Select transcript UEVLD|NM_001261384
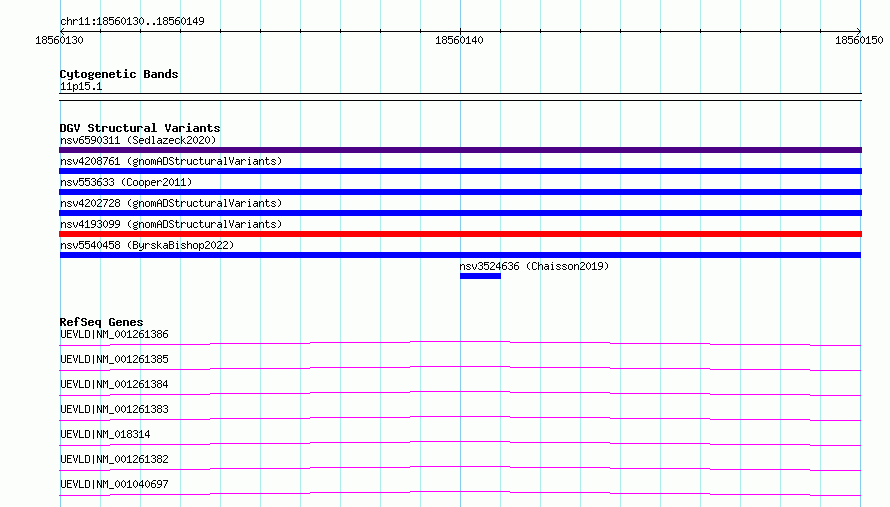 coord(114,384)
